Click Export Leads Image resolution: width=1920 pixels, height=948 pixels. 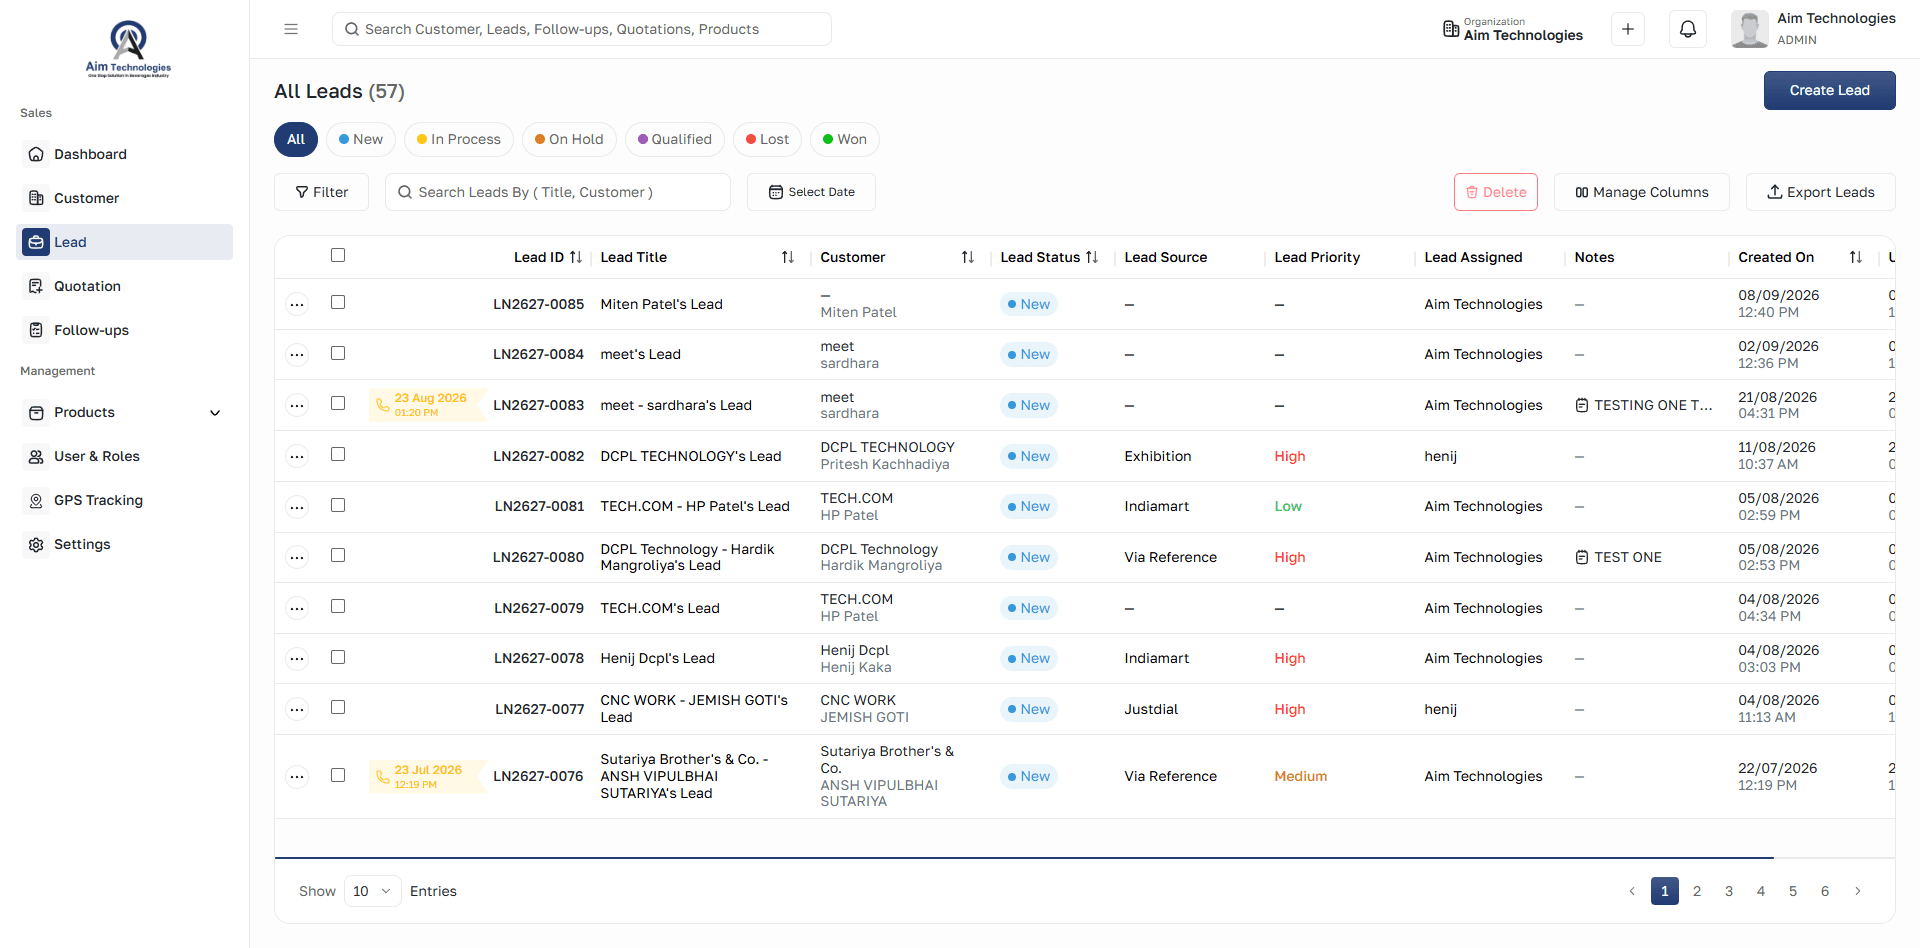1820,192
